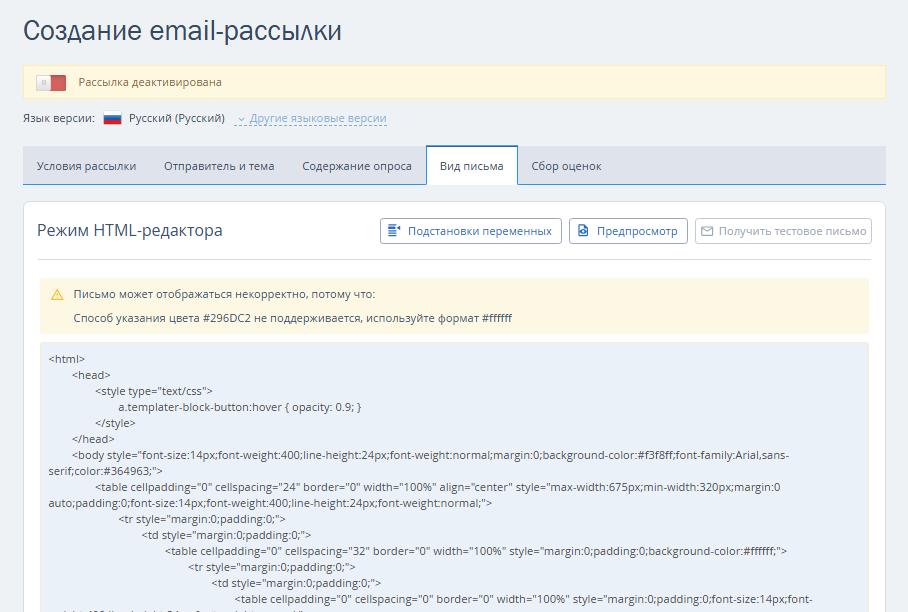Open the Условия рассылки tab
908x612 pixels.
coord(86,166)
